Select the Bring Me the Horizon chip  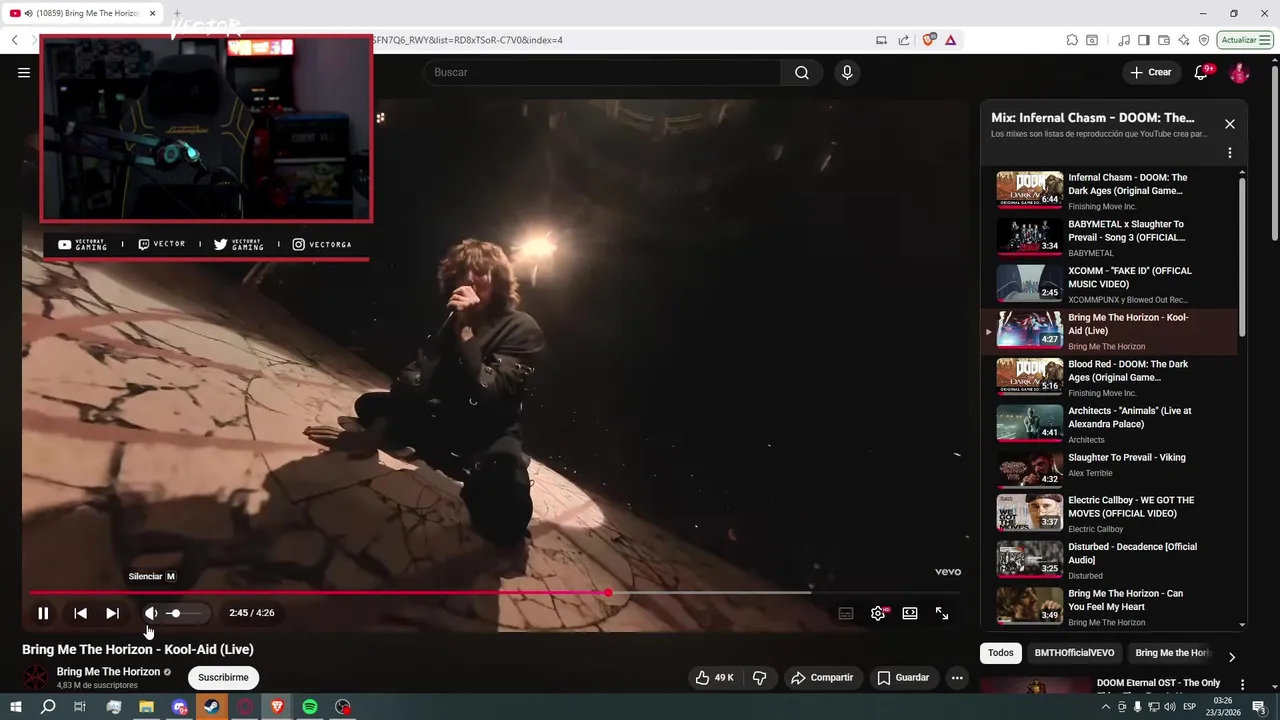(1172, 653)
